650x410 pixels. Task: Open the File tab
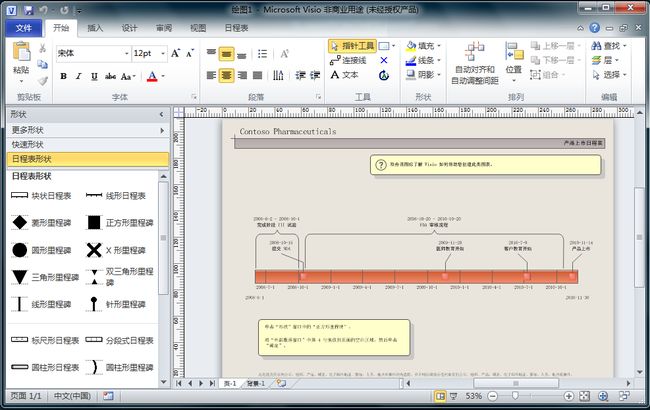pos(24,28)
